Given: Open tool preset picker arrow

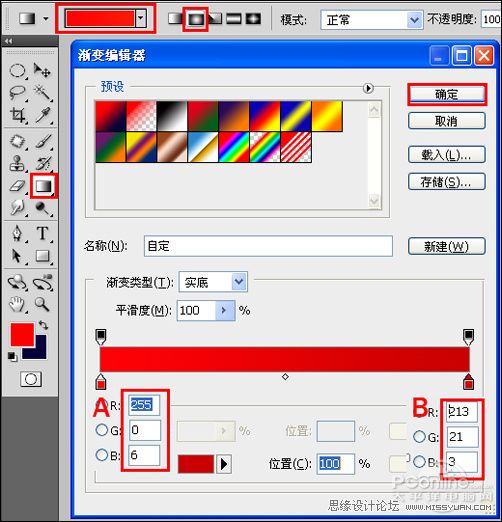Looking at the screenshot, I should 46,19.
